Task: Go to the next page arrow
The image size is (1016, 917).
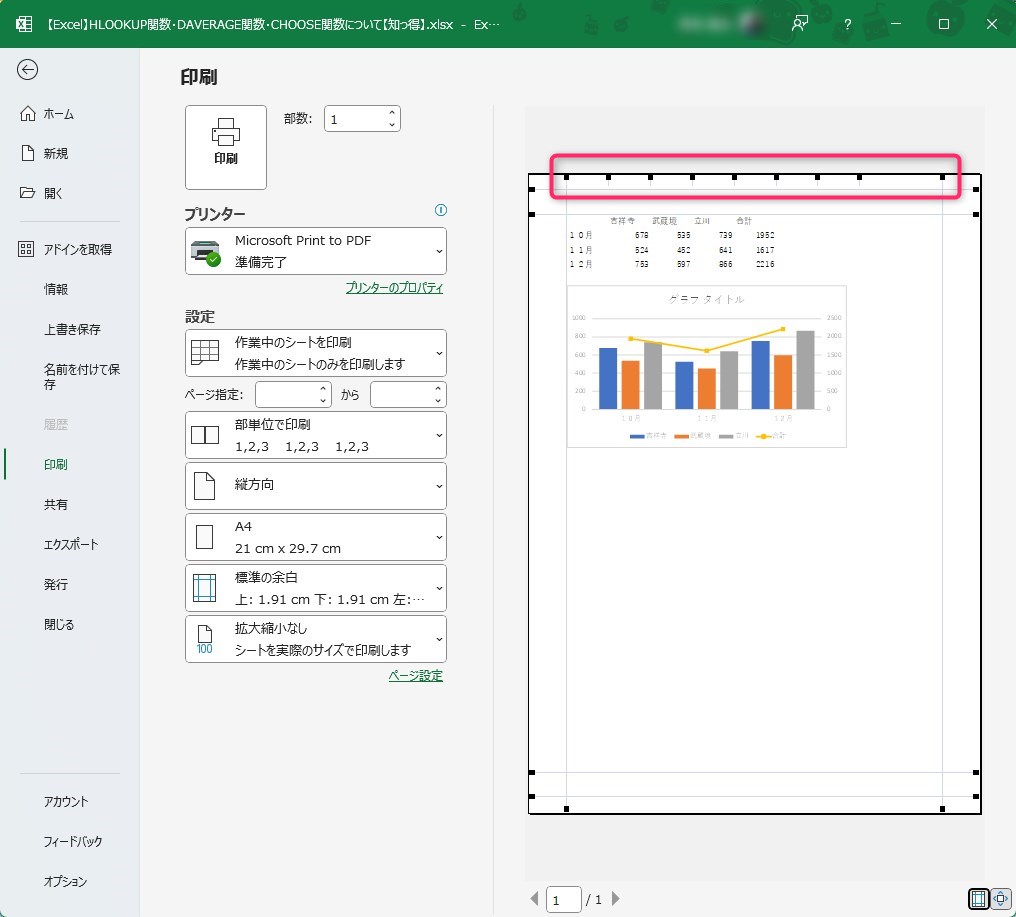Action: tap(616, 899)
